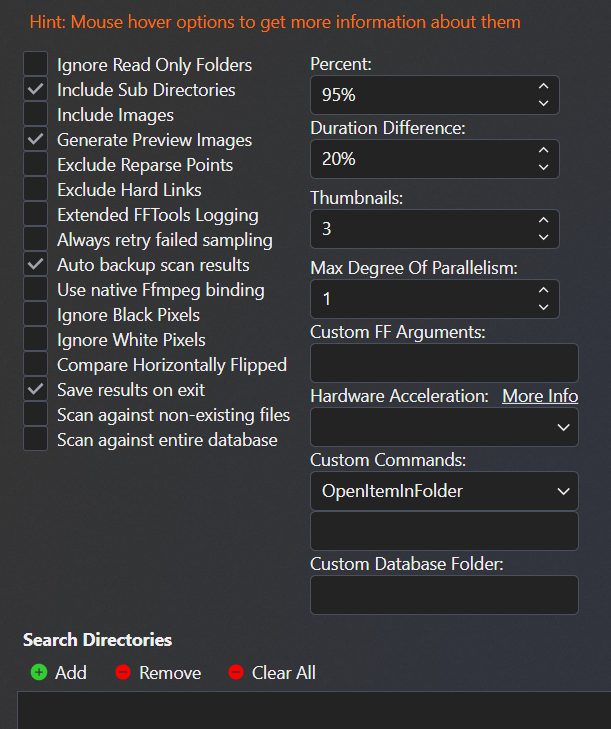611x729 pixels.
Task: Click the Custom Database Folder field
Action: (444, 595)
